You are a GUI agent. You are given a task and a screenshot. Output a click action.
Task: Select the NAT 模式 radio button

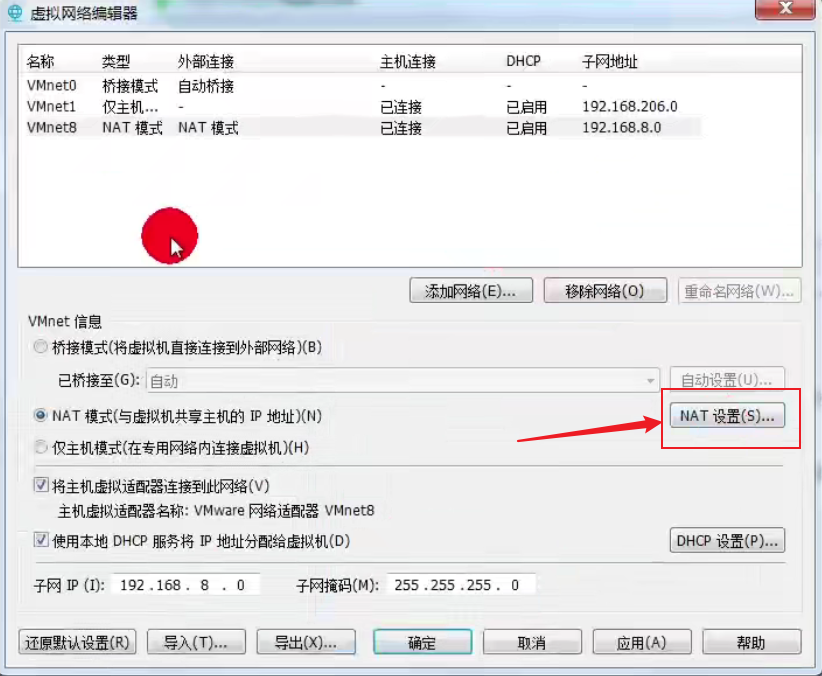(x=40, y=415)
